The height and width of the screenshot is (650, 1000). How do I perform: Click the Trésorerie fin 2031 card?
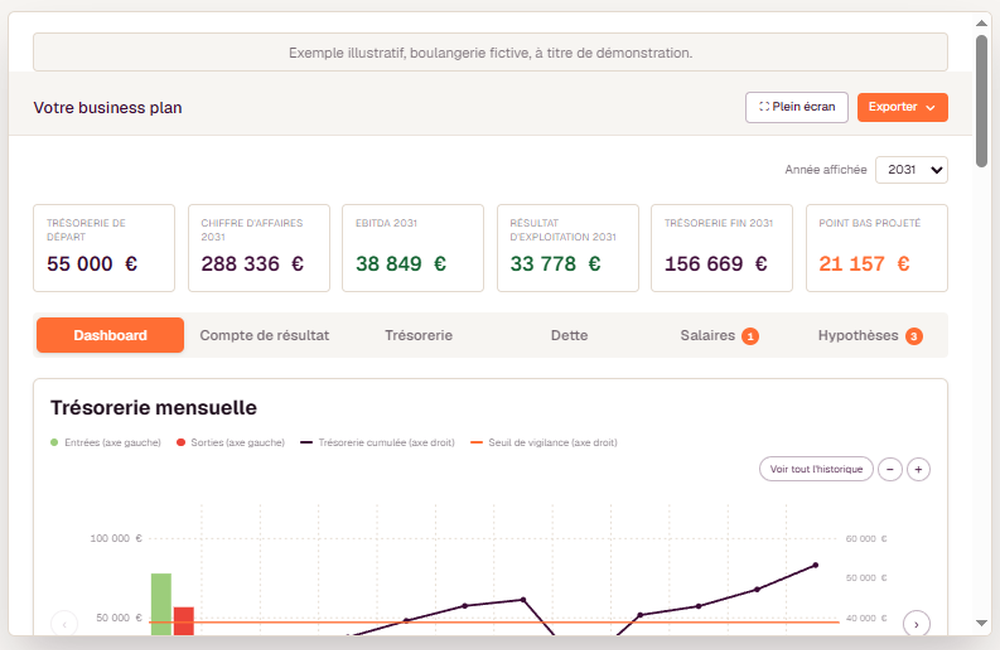click(x=722, y=248)
